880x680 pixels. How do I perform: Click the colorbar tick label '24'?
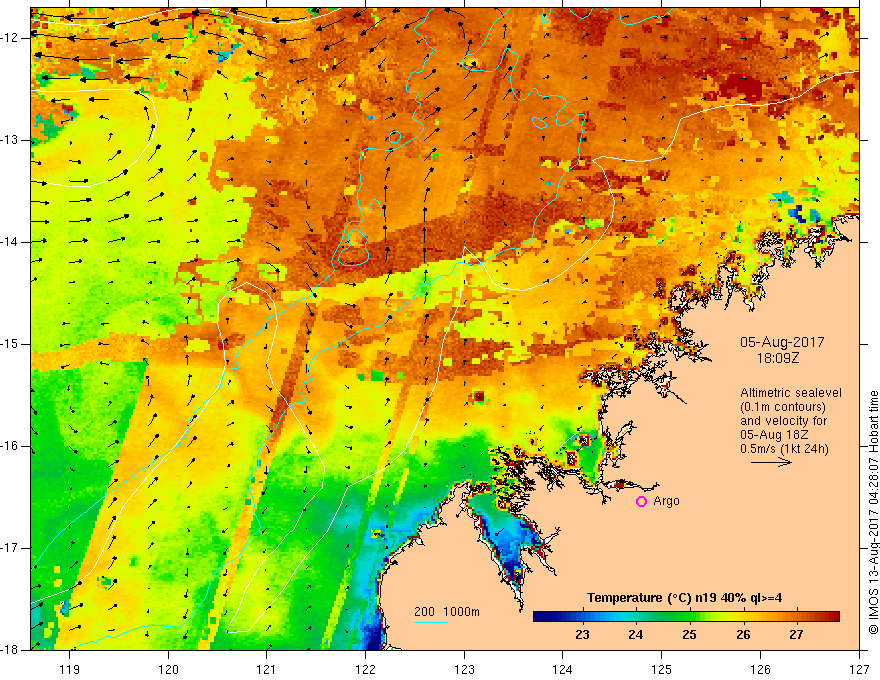click(636, 635)
